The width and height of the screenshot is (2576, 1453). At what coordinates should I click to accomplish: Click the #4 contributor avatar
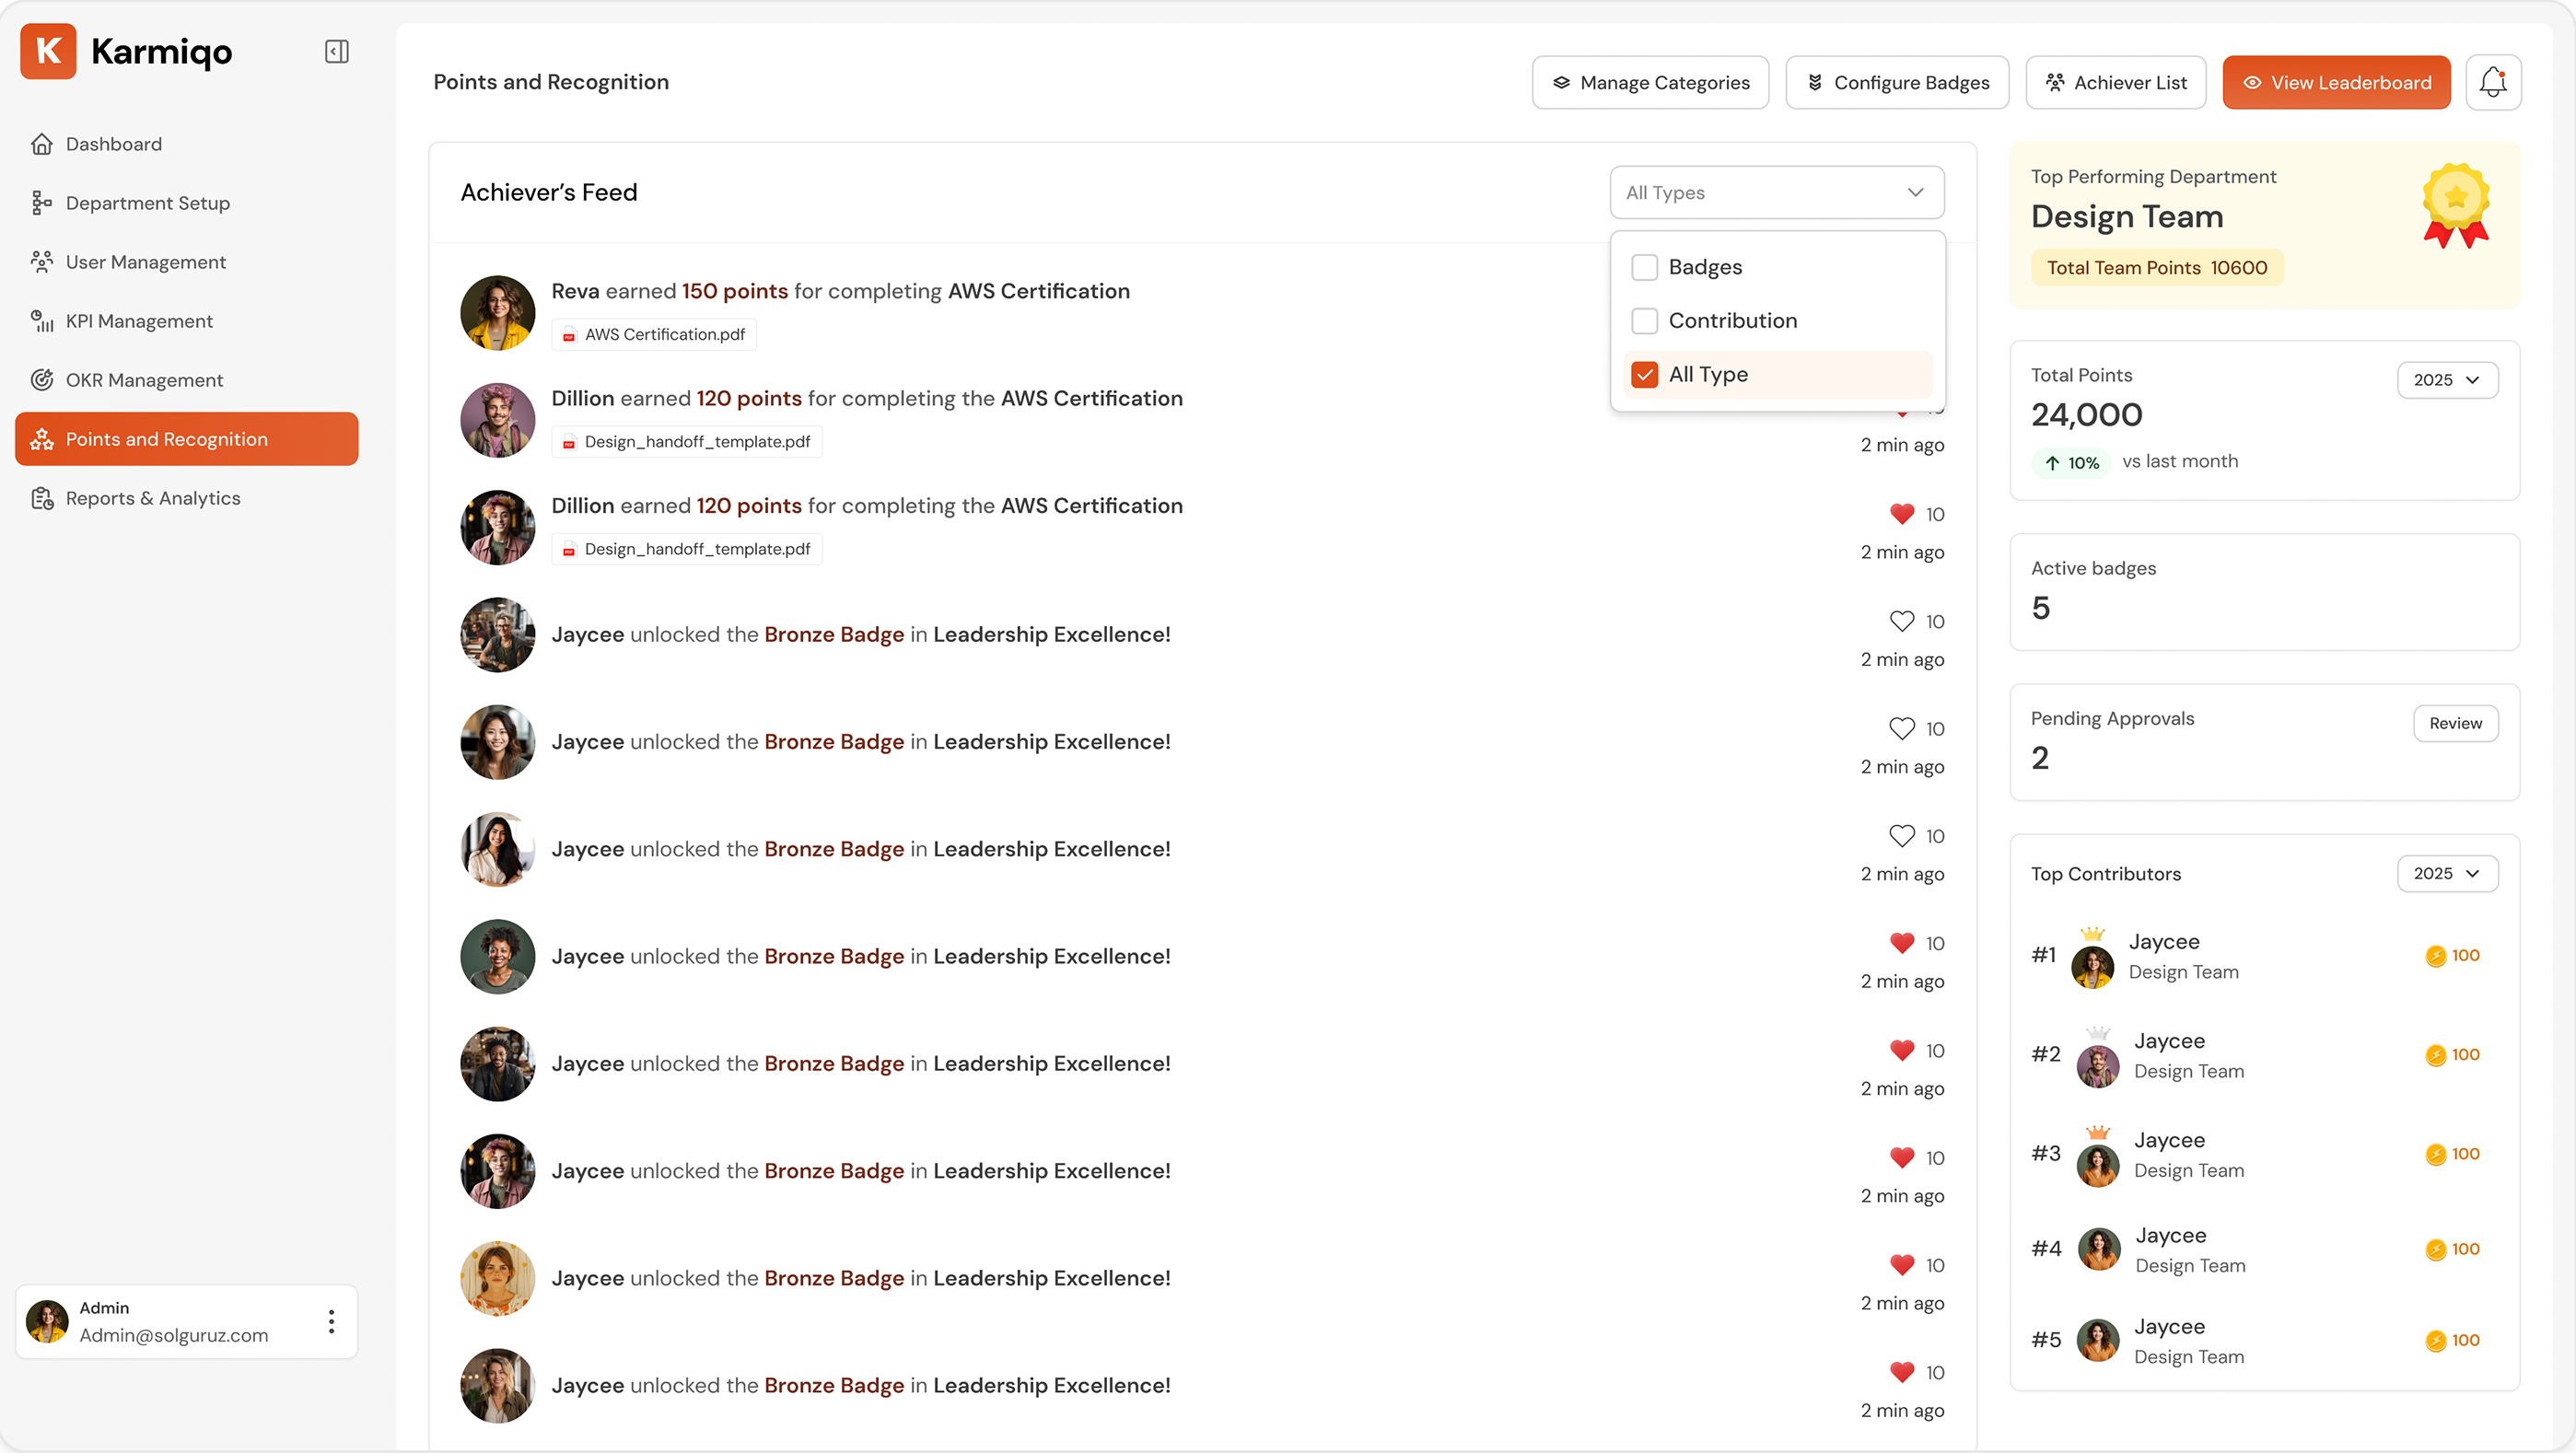click(x=2099, y=1249)
